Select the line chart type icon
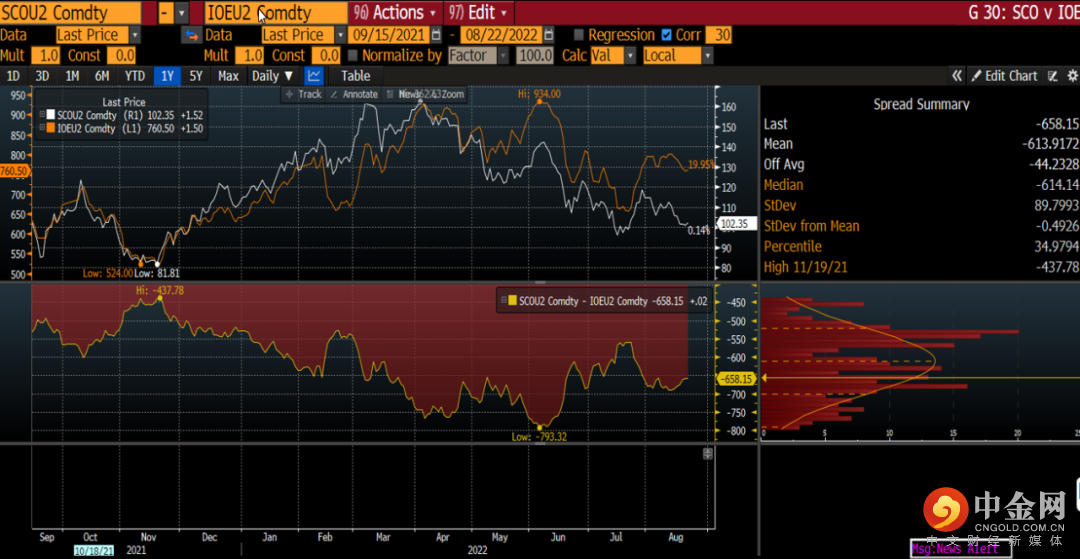 point(314,76)
